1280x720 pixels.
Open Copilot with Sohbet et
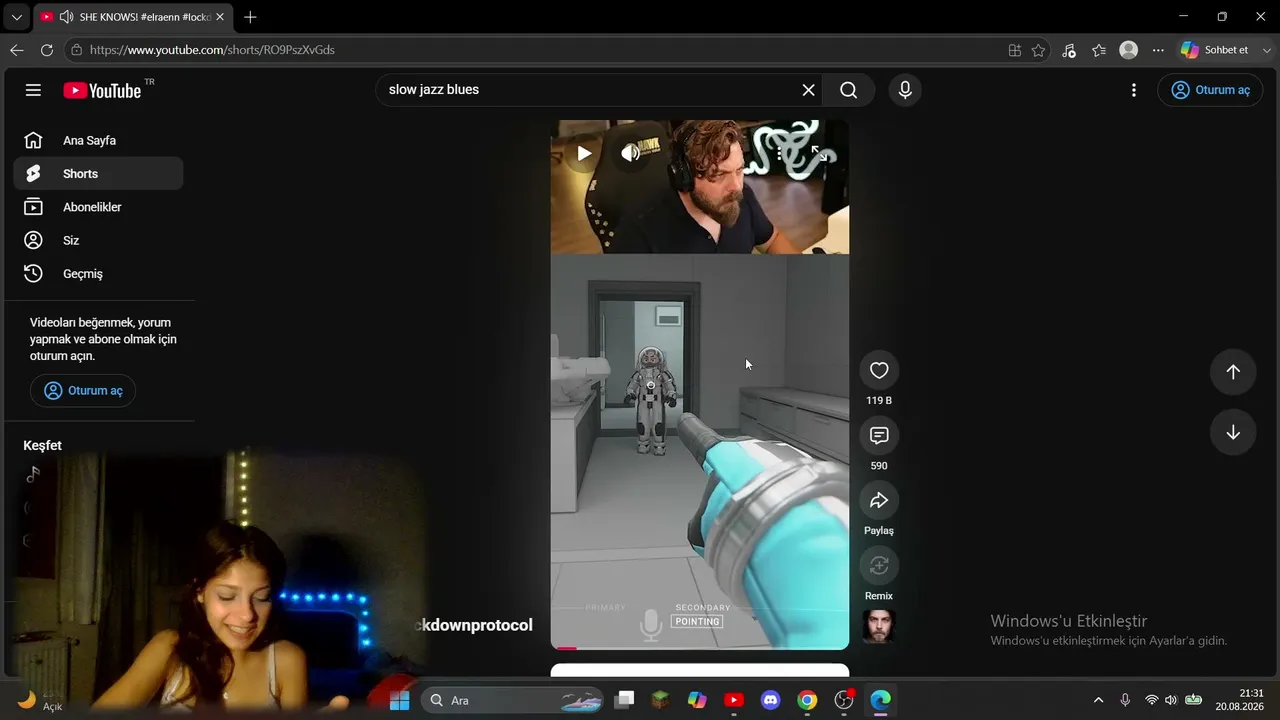coord(1215,50)
